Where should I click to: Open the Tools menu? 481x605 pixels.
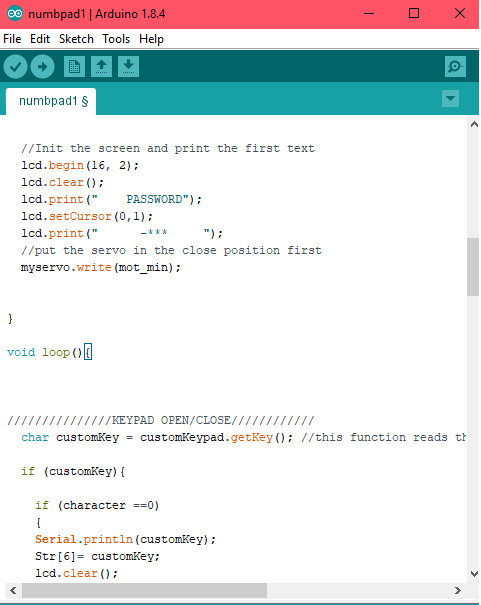(x=116, y=39)
